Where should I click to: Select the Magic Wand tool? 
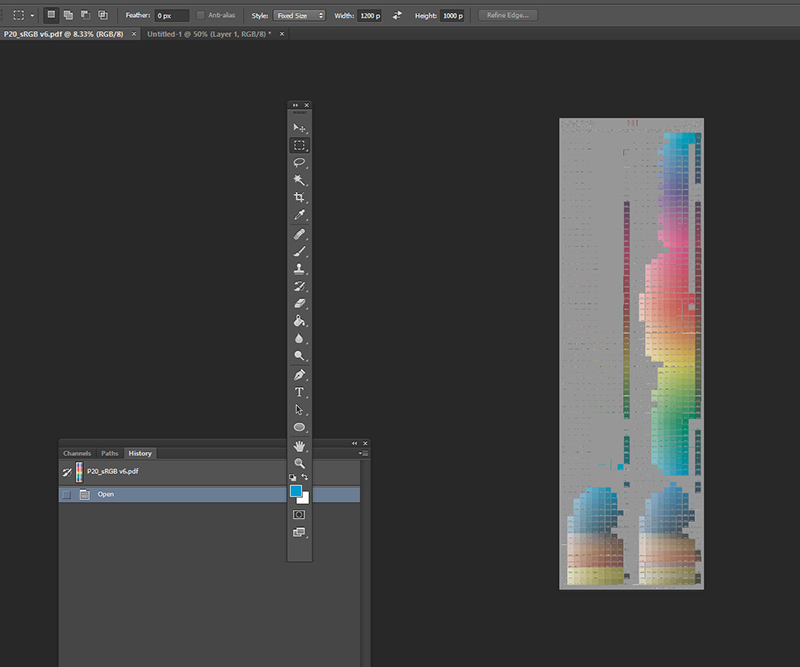(x=299, y=180)
